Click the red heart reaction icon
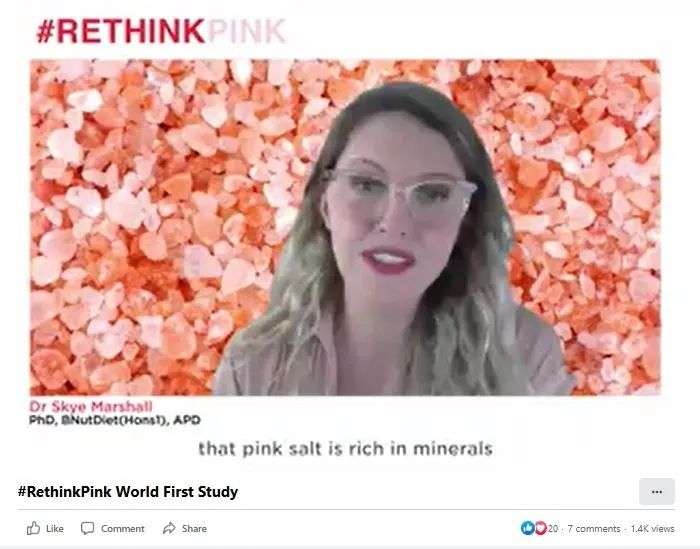 (541, 528)
